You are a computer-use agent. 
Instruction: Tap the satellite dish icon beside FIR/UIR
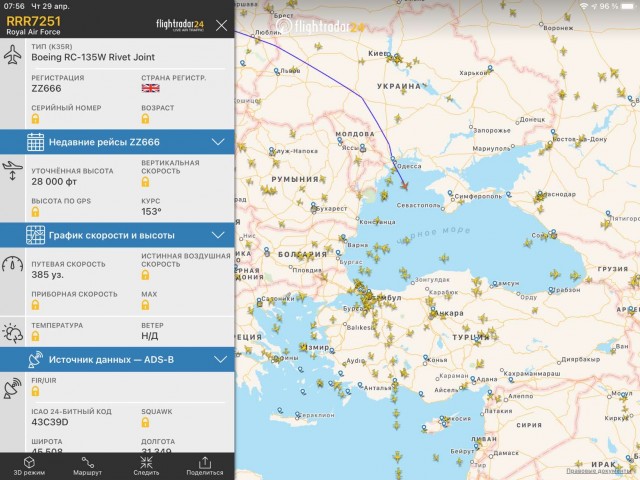click(13, 388)
